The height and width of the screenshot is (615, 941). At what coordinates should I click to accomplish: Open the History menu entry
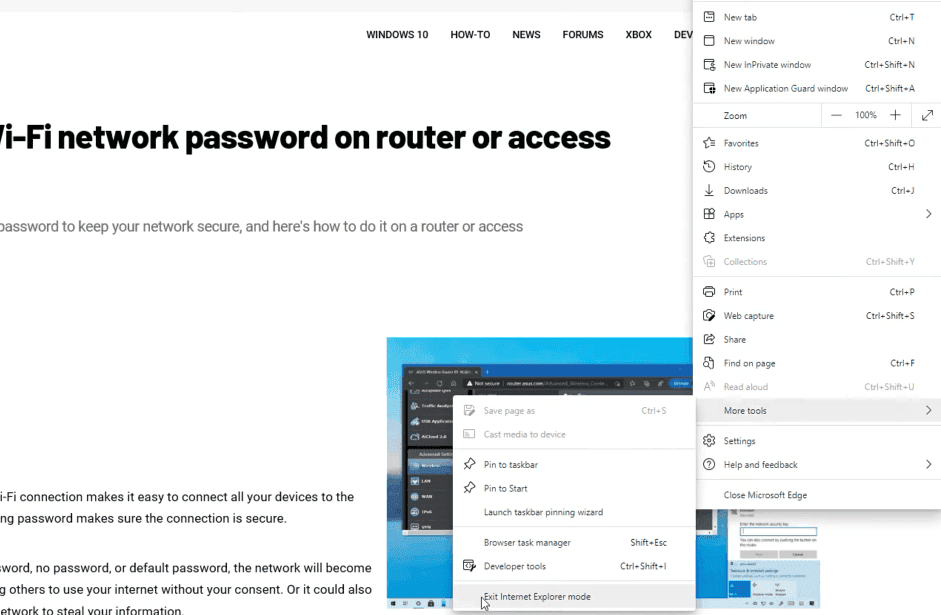(x=817, y=166)
